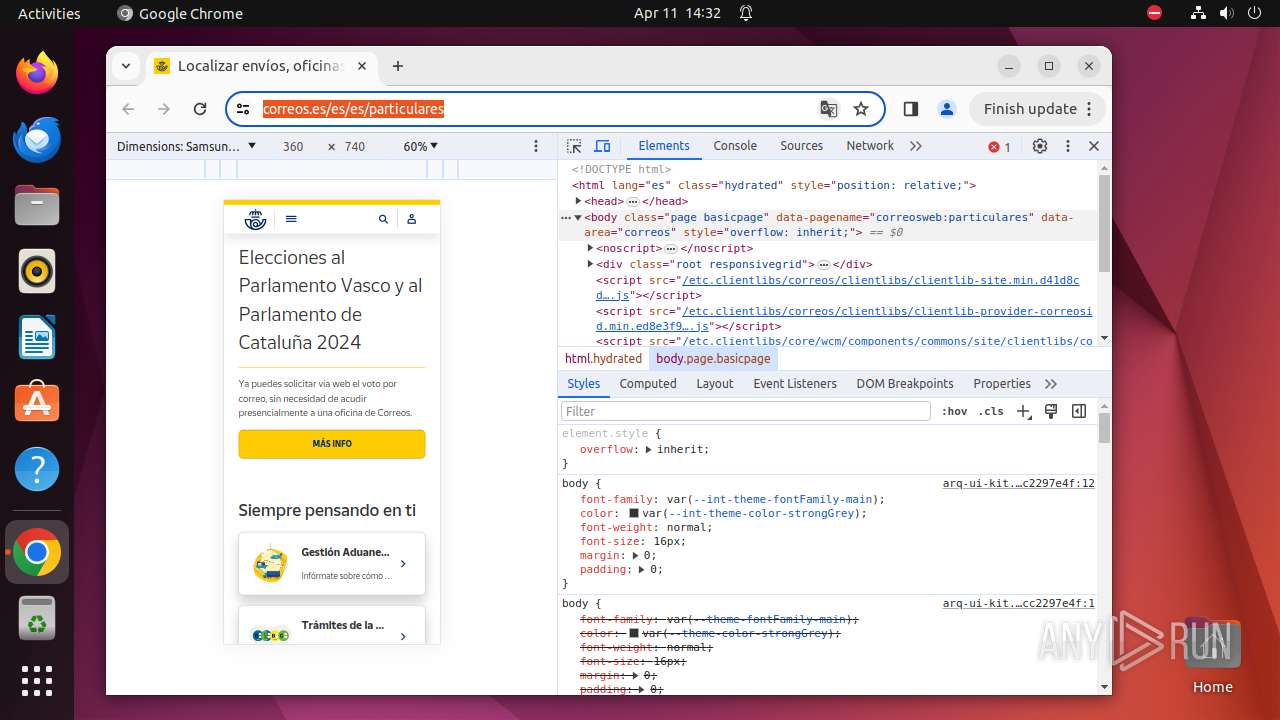Image resolution: width=1280 pixels, height=720 pixels.
Task: Add a new style rule plus icon
Action: 1024,411
